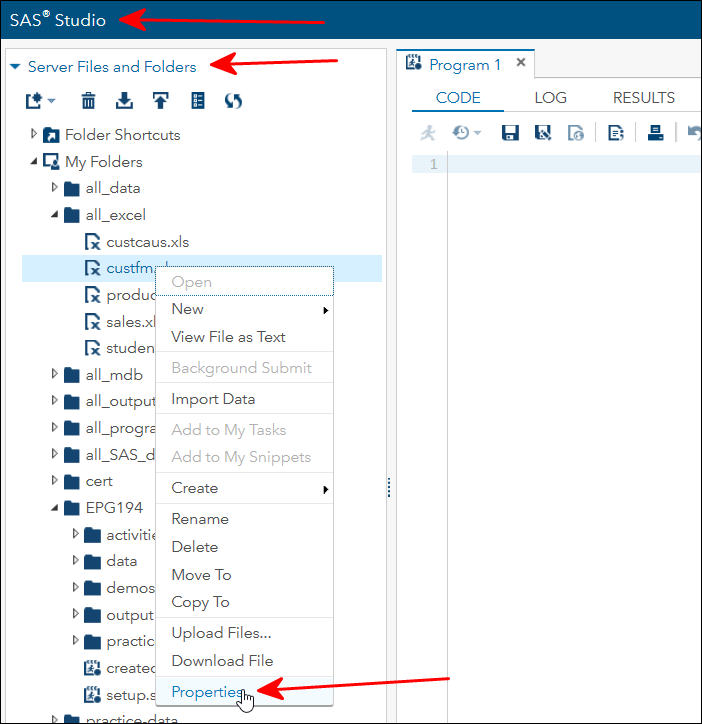The height and width of the screenshot is (724, 702).
Task: Click the panel splitter handle dots
Action: (389, 488)
